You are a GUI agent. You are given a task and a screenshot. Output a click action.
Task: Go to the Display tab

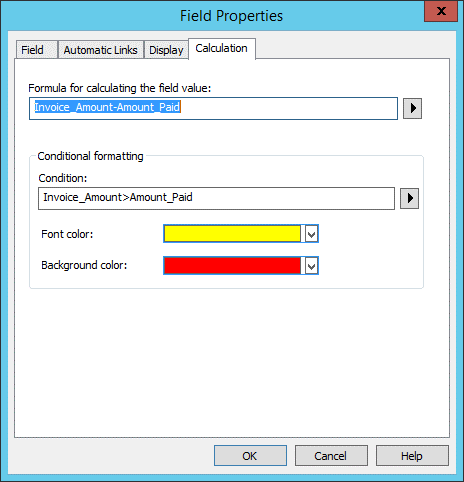(166, 50)
